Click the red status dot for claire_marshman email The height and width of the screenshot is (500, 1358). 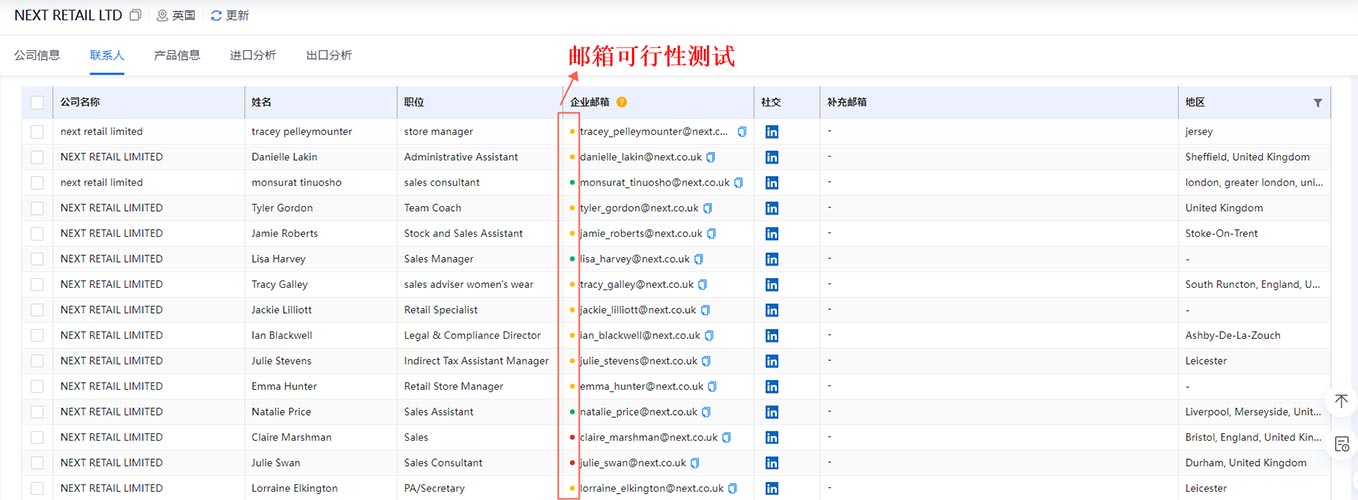(572, 437)
